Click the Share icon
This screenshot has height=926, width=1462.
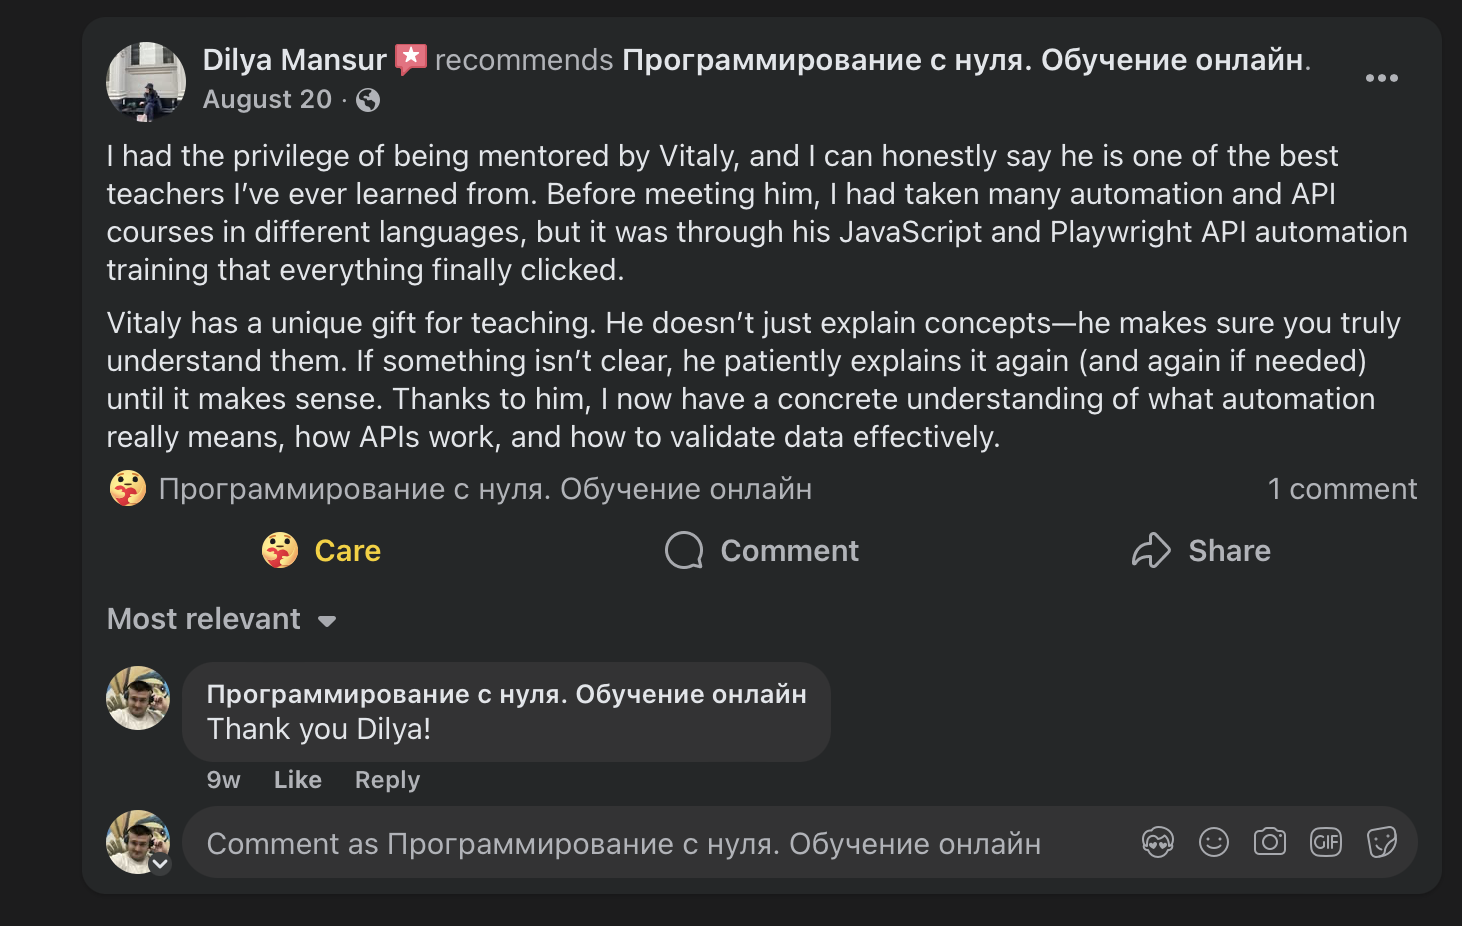(1152, 550)
